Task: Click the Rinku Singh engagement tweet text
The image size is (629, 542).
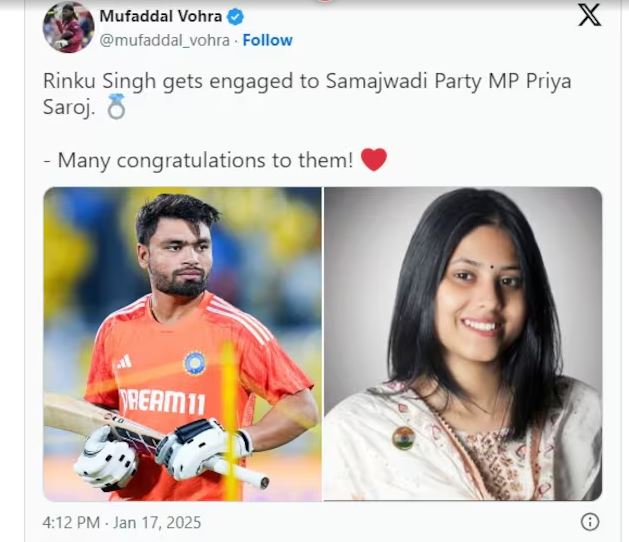Action: pos(307,94)
